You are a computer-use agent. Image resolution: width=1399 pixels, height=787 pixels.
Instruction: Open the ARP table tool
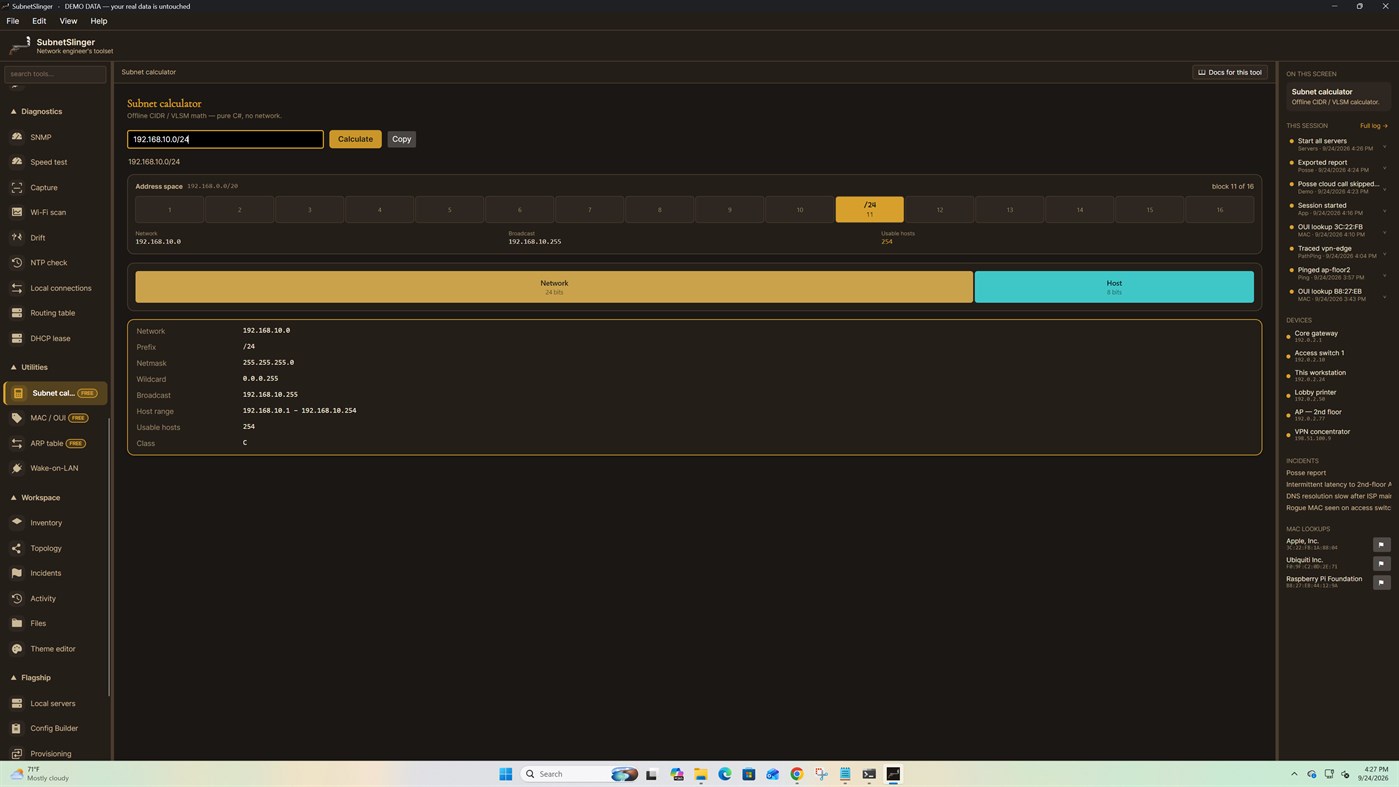[55, 443]
